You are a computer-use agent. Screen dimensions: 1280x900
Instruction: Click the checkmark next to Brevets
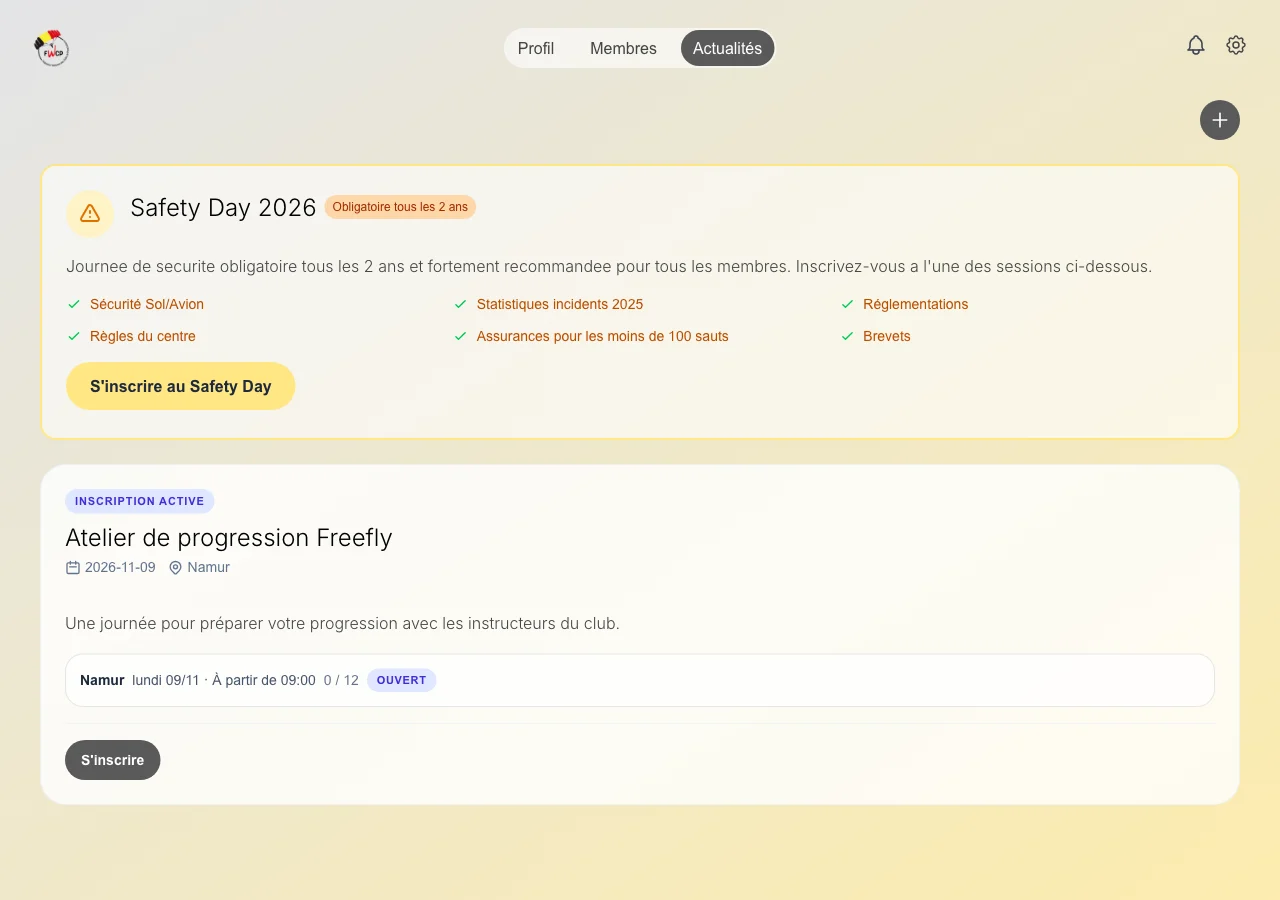click(x=847, y=336)
